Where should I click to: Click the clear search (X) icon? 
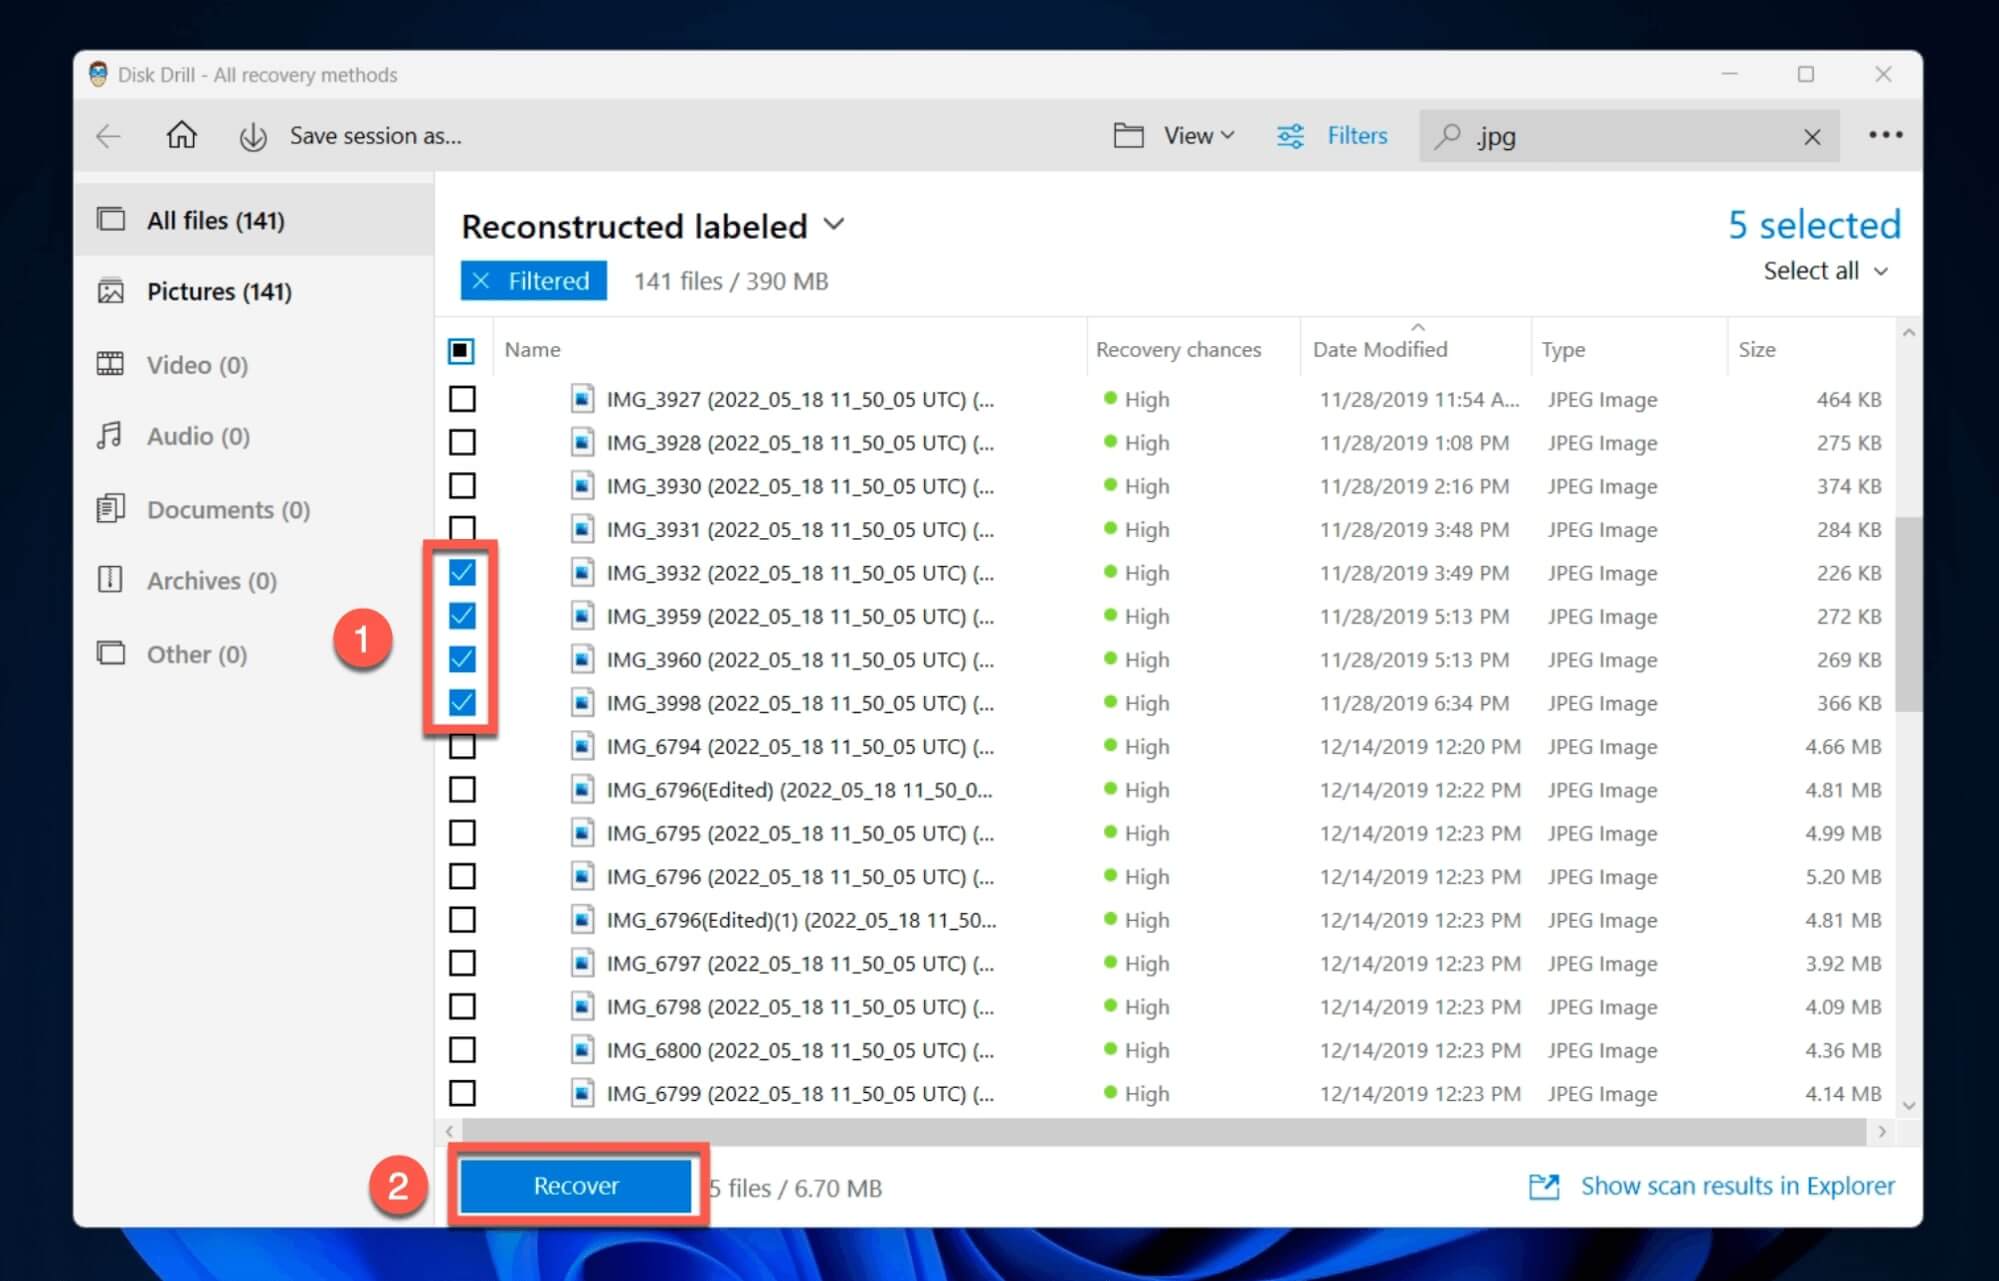1815,136
